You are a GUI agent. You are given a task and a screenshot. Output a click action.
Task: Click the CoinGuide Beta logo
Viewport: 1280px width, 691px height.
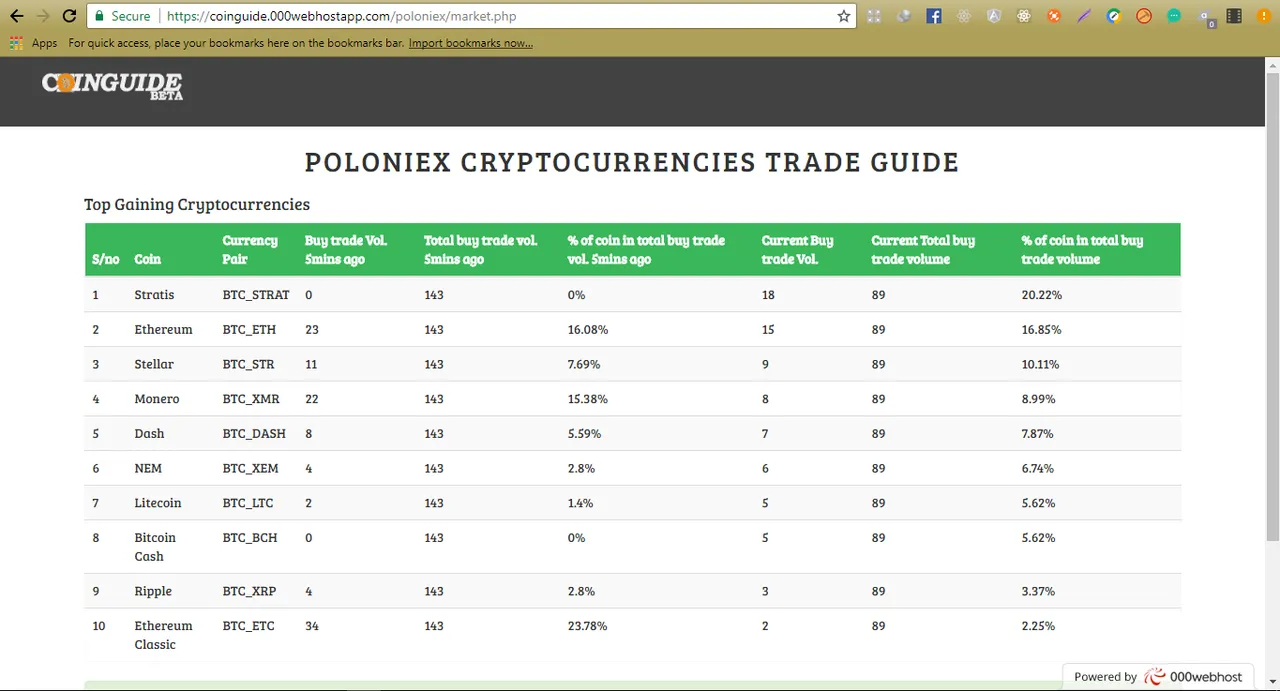112,85
